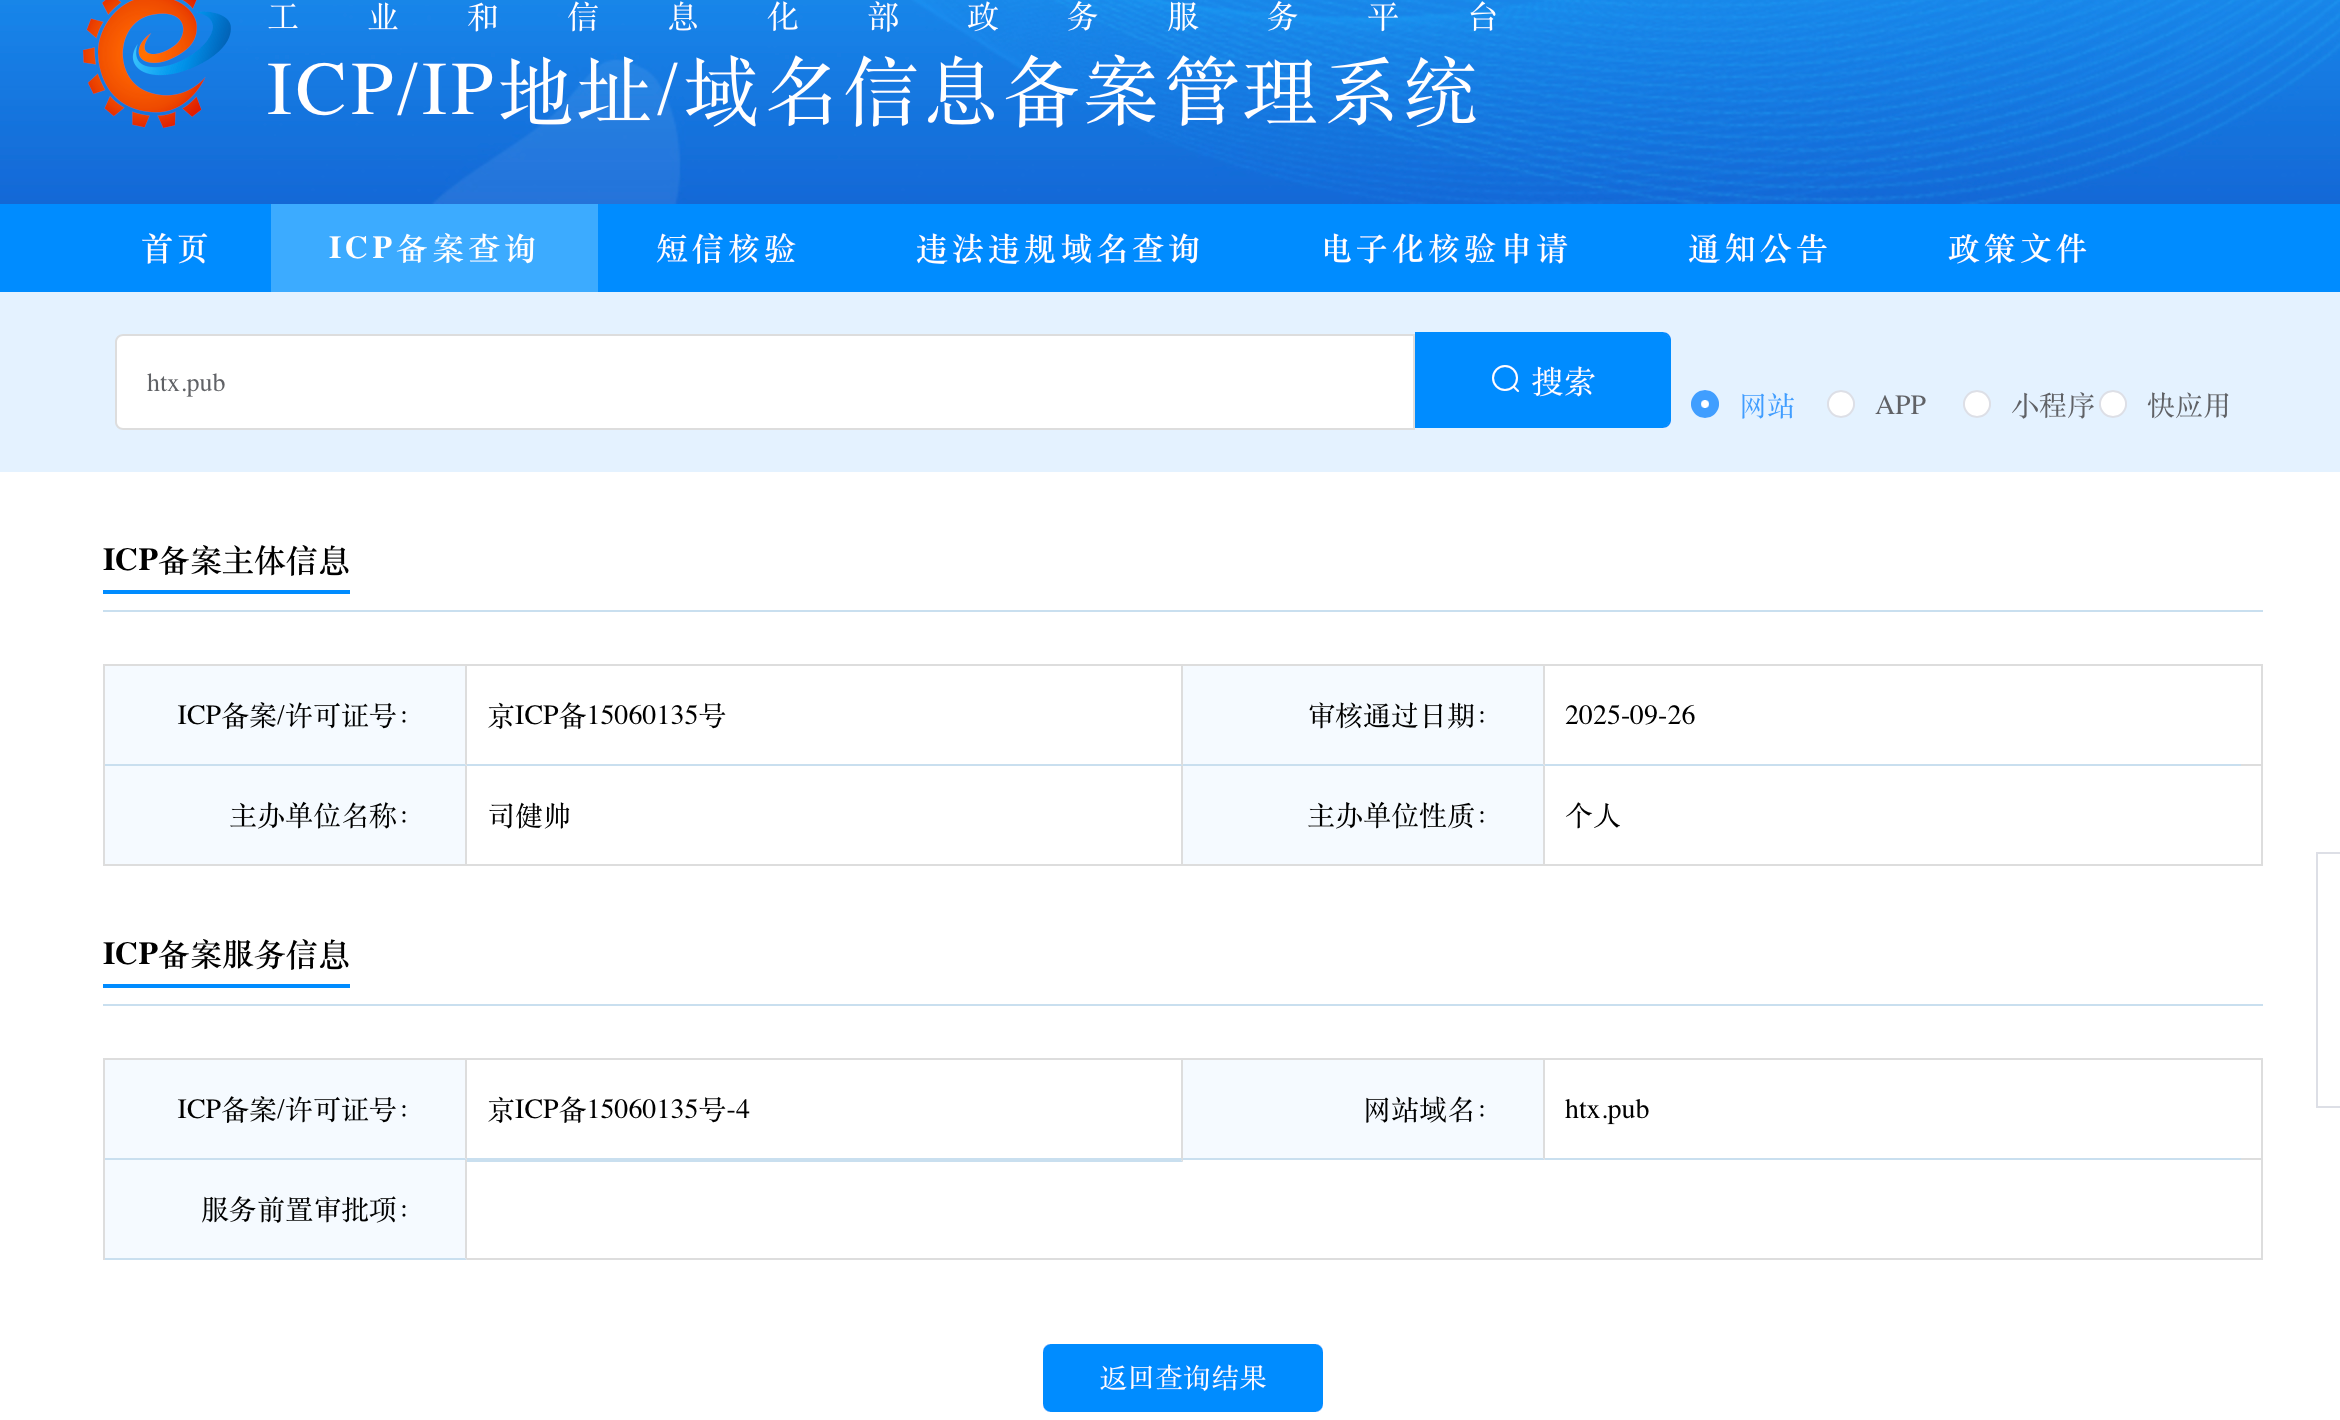The width and height of the screenshot is (2340, 1420).
Task: Select the 快应用 radio option
Action: [2113, 404]
